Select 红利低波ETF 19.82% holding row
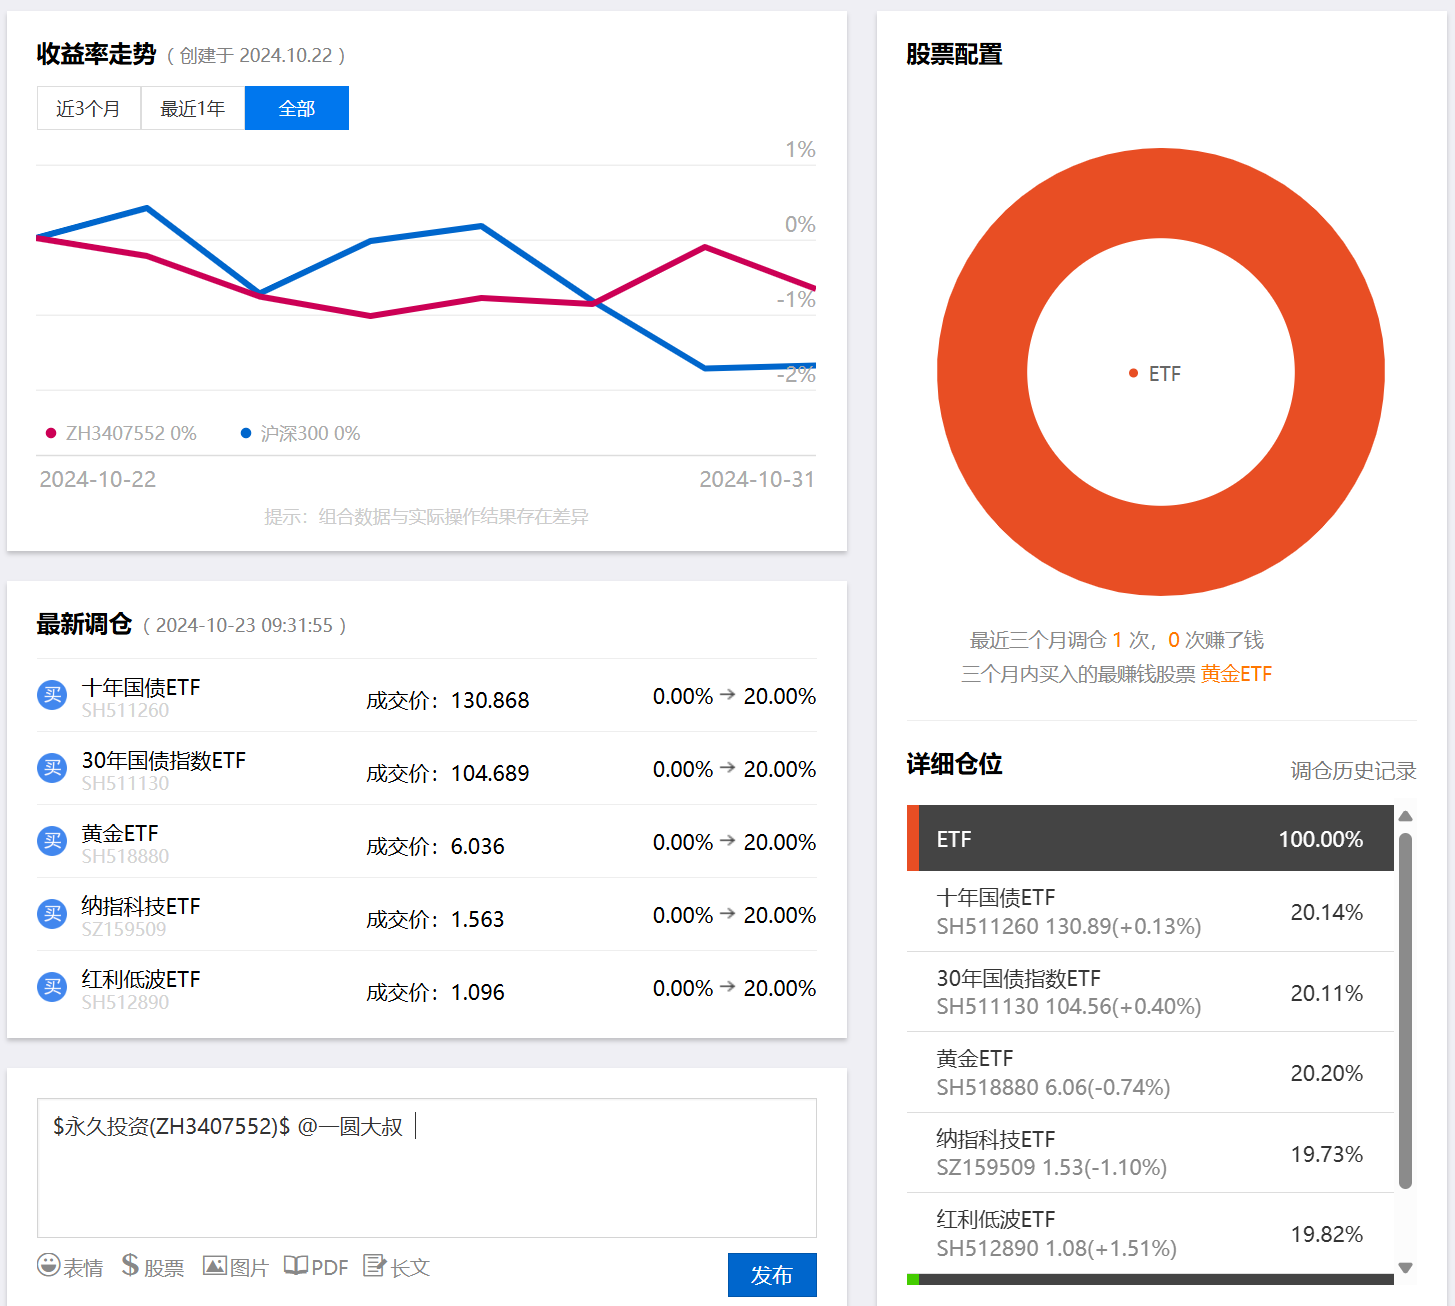1455x1306 pixels. (1150, 1233)
